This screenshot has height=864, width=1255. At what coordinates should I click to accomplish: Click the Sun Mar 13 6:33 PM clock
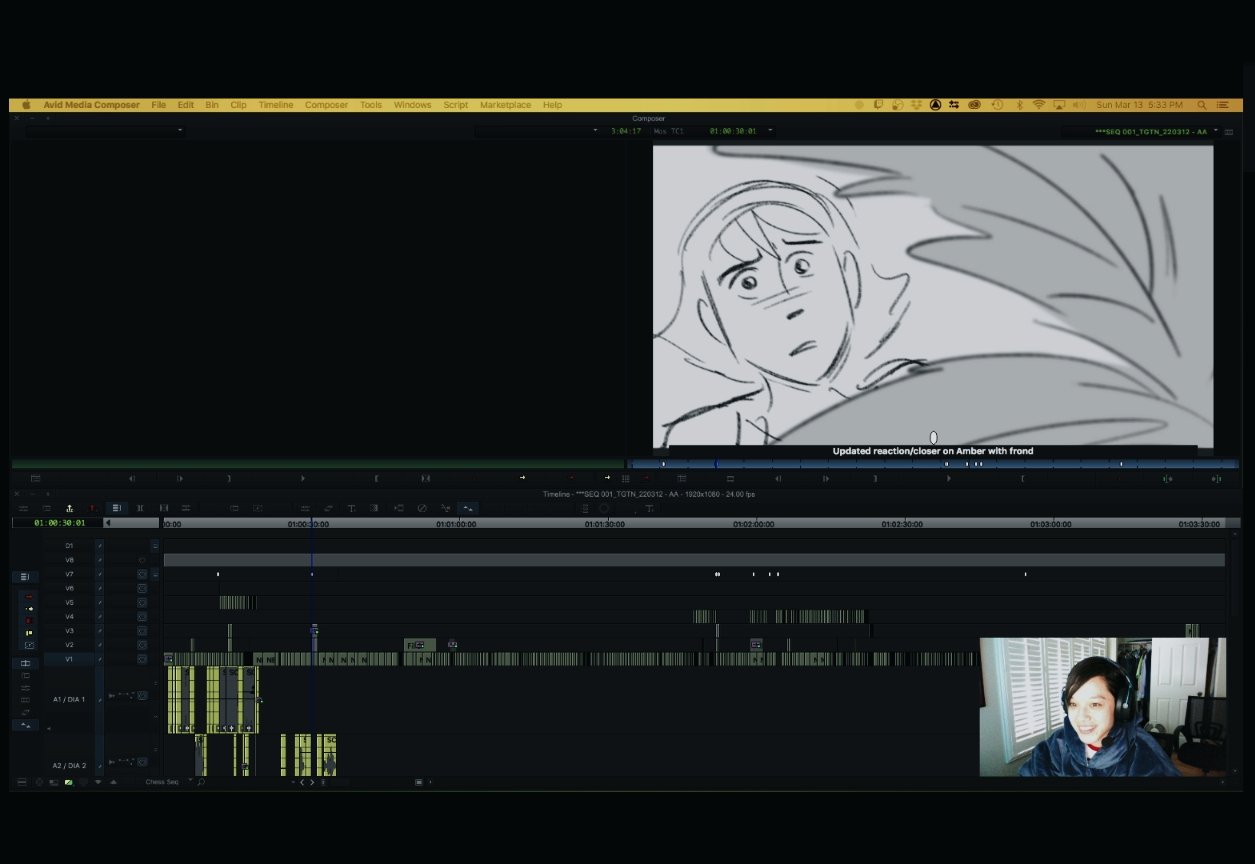1140,105
